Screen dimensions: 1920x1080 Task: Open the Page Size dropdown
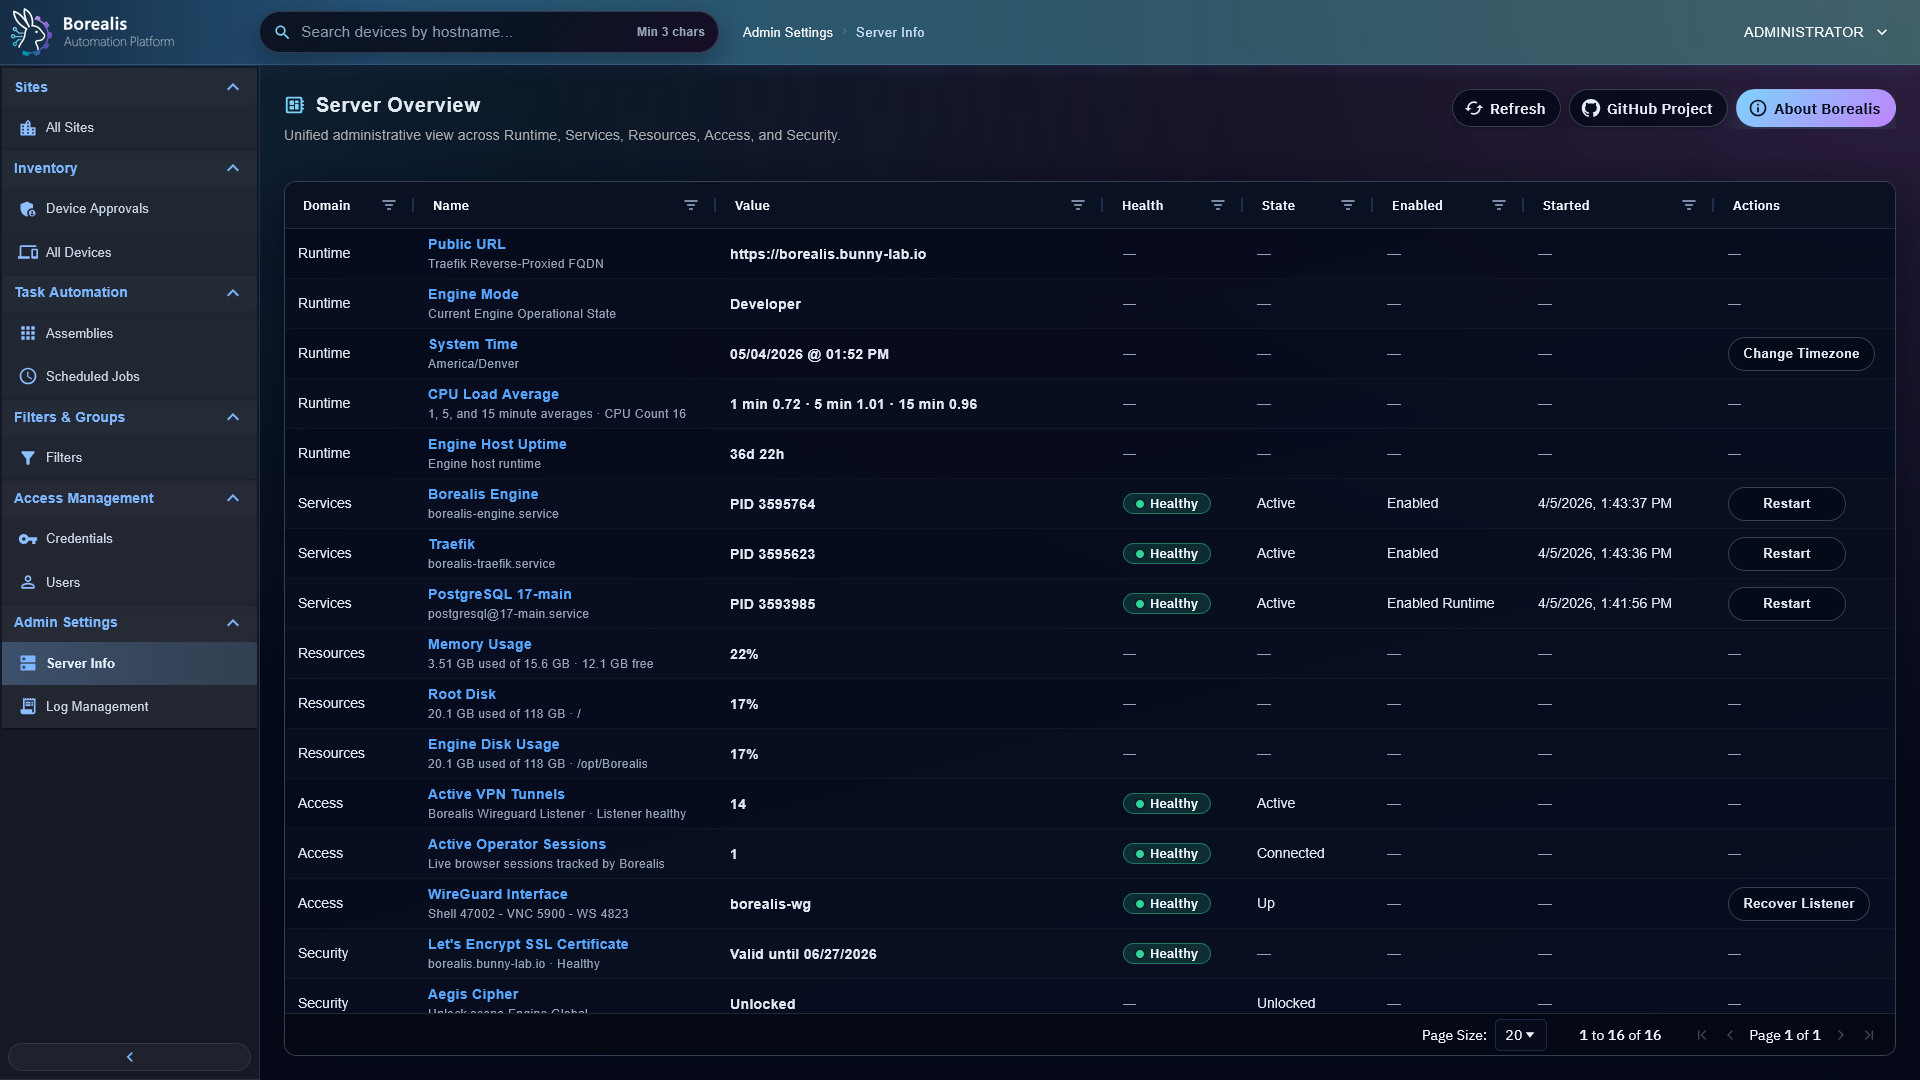pos(1520,1035)
